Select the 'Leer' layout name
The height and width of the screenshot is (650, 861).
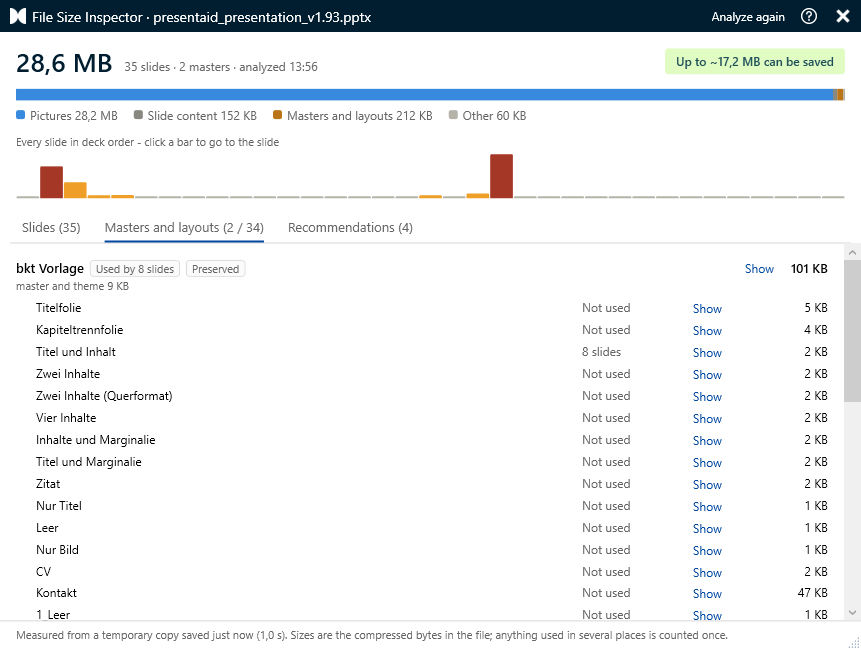click(x=47, y=528)
